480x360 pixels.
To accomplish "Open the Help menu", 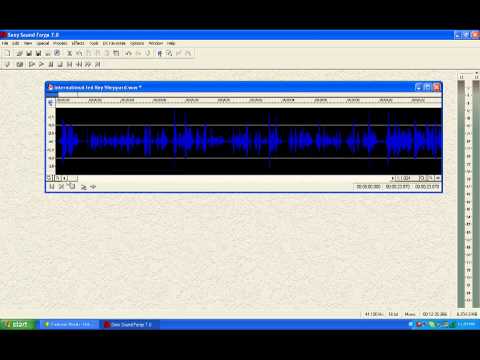I will tap(171, 43).
